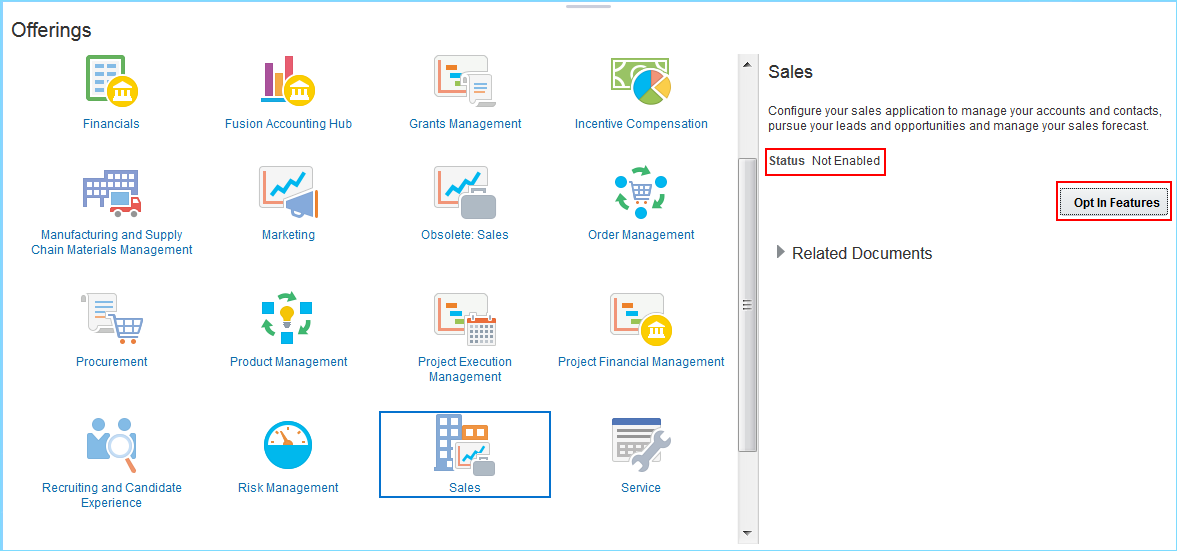Click the Product Management lightbulb icon
Image resolution: width=1177 pixels, height=551 pixels.
[x=288, y=318]
